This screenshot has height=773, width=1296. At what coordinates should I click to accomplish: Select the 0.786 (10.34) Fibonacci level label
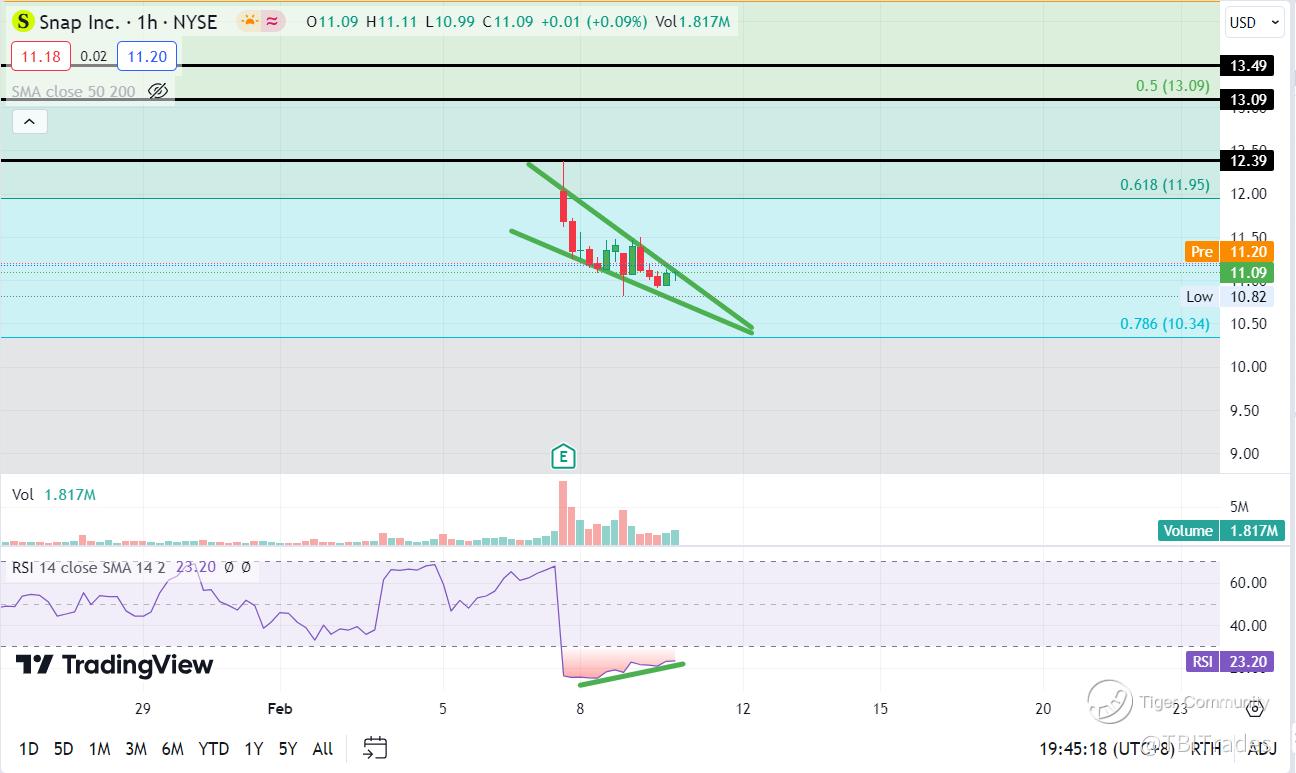point(1165,324)
